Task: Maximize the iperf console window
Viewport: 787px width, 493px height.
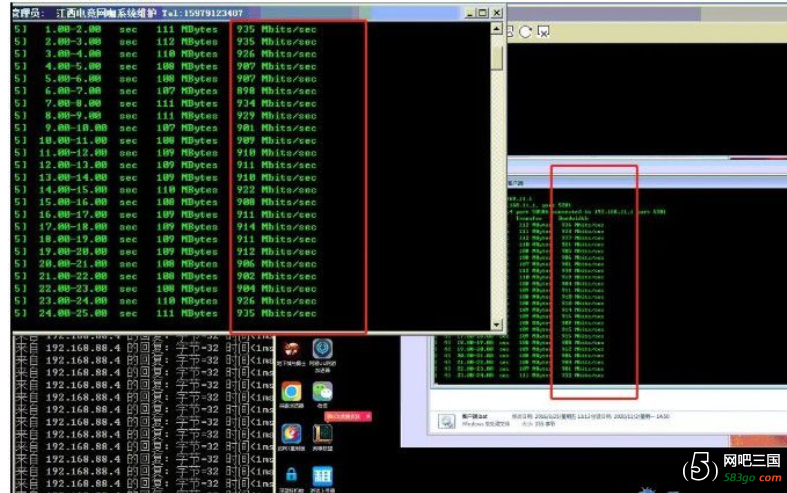Action: click(x=482, y=12)
